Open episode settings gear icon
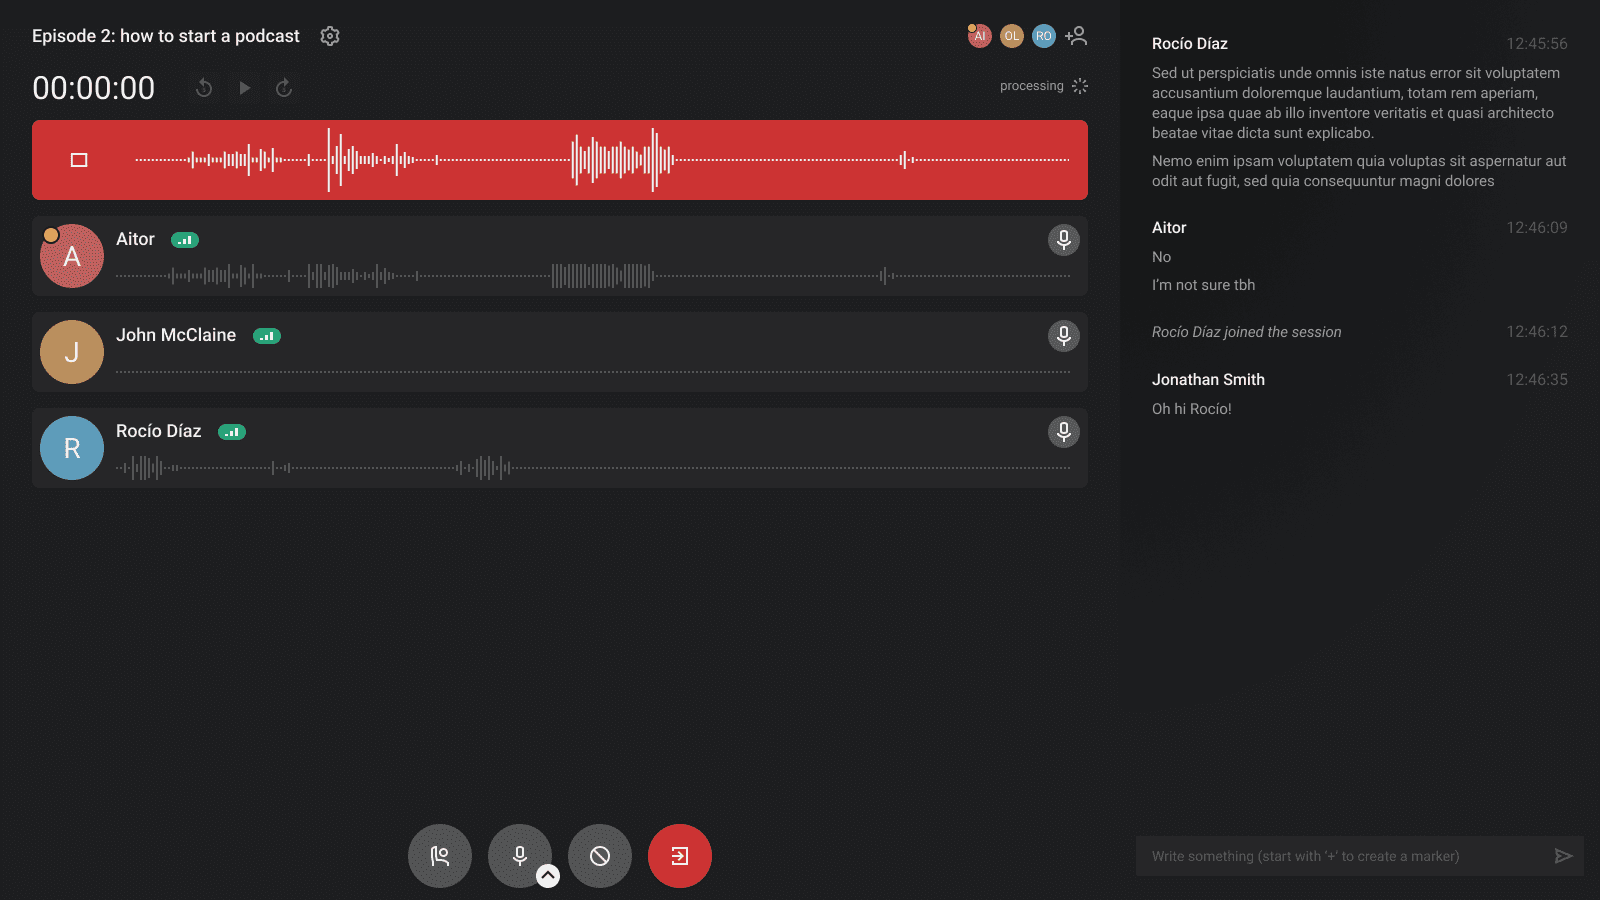 click(330, 36)
